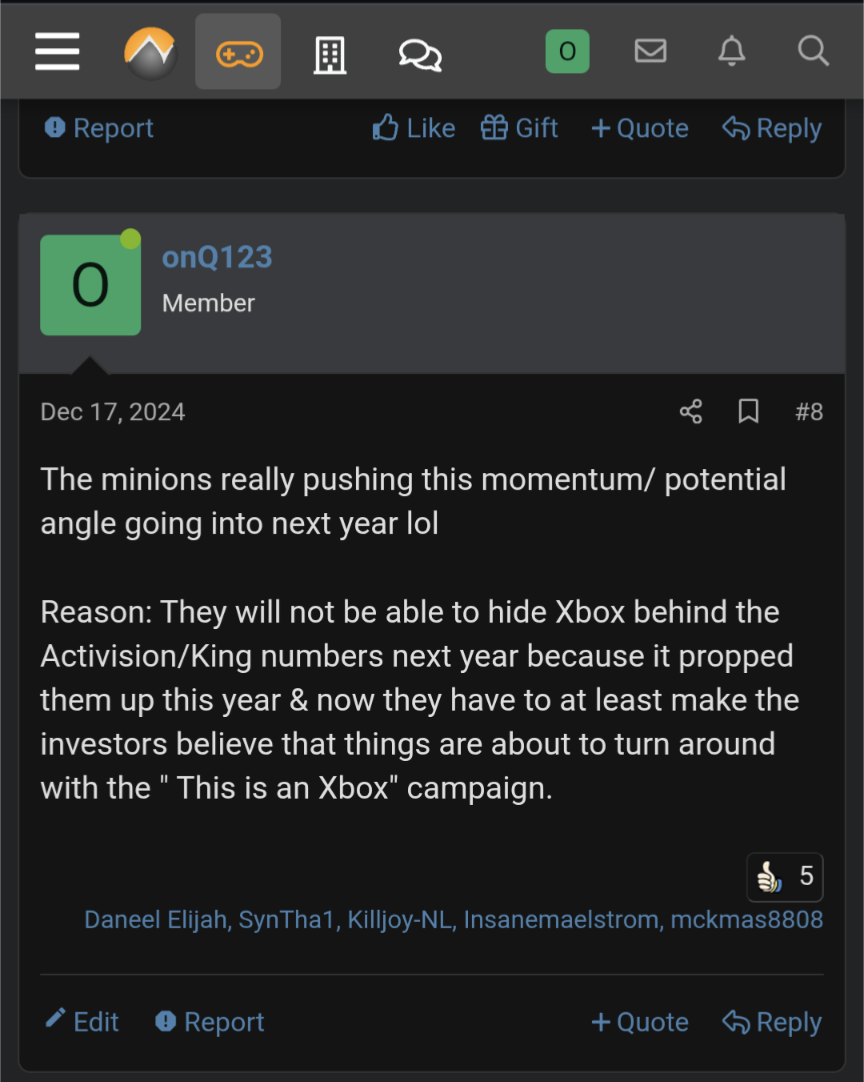
Task: Check your inbox via envelope icon
Action: [650, 52]
